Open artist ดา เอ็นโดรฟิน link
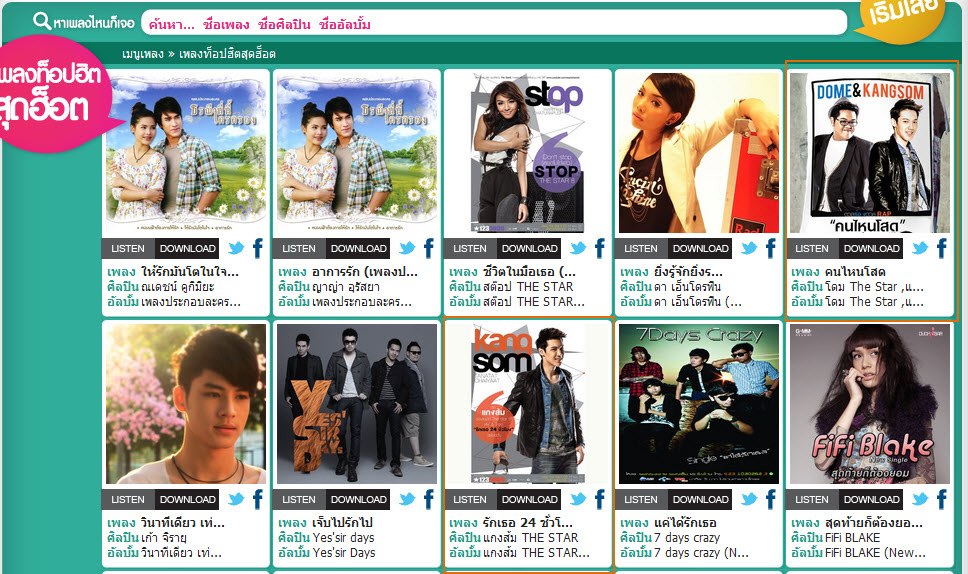This screenshot has width=968, height=574. (687, 287)
